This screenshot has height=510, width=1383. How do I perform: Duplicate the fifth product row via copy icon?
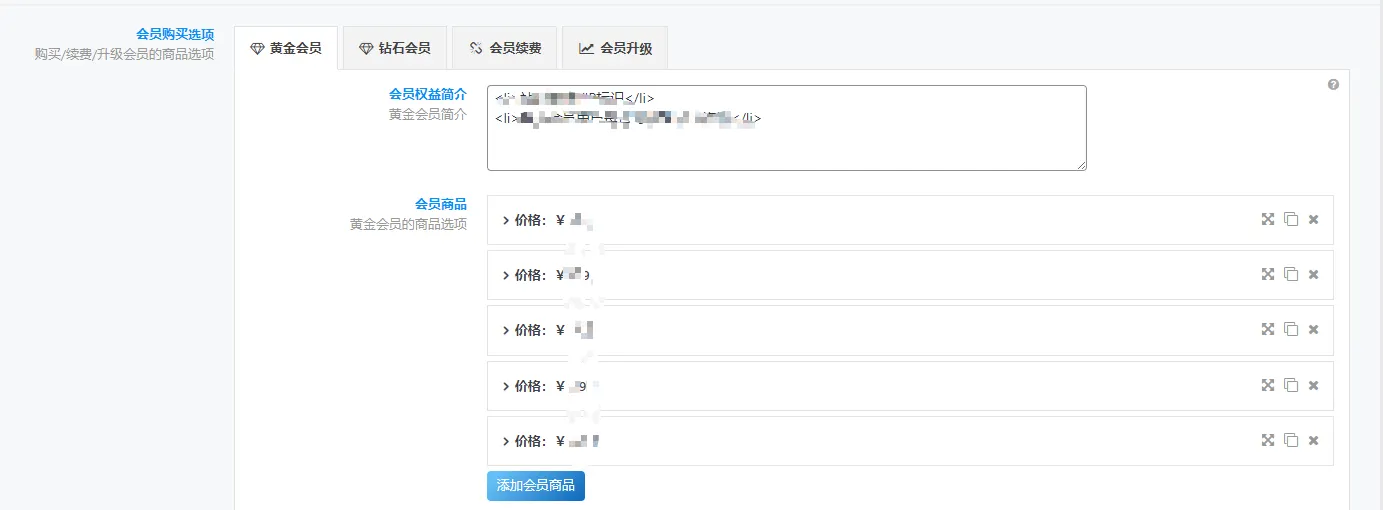1291,440
